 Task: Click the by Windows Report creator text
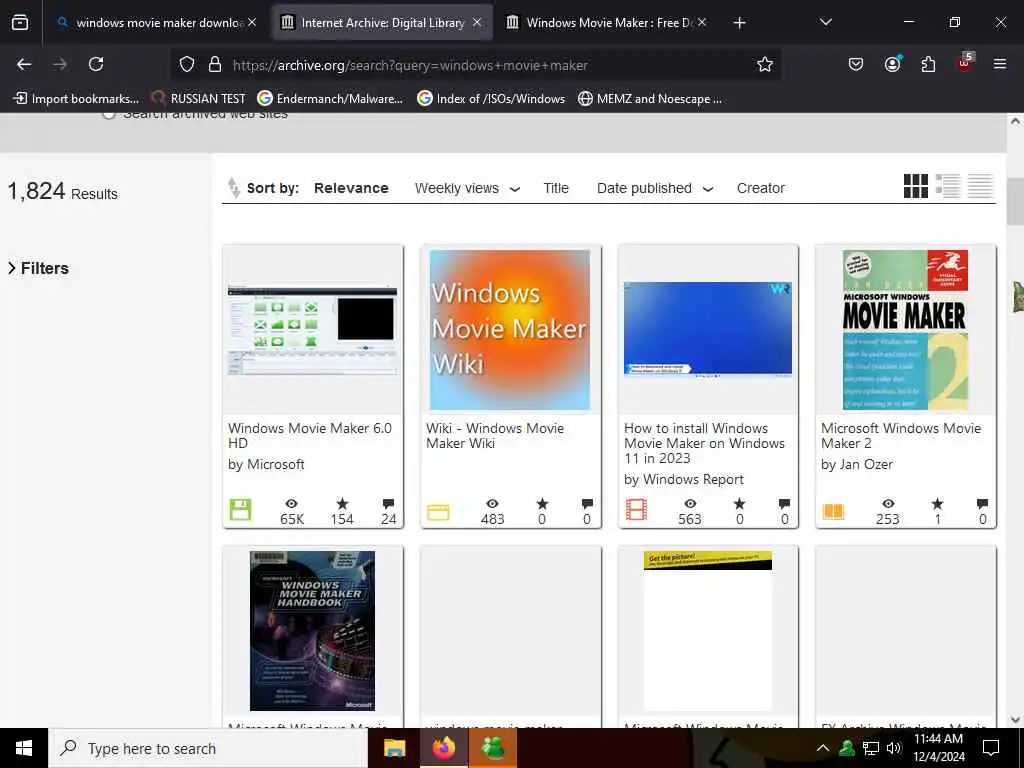coord(683,479)
